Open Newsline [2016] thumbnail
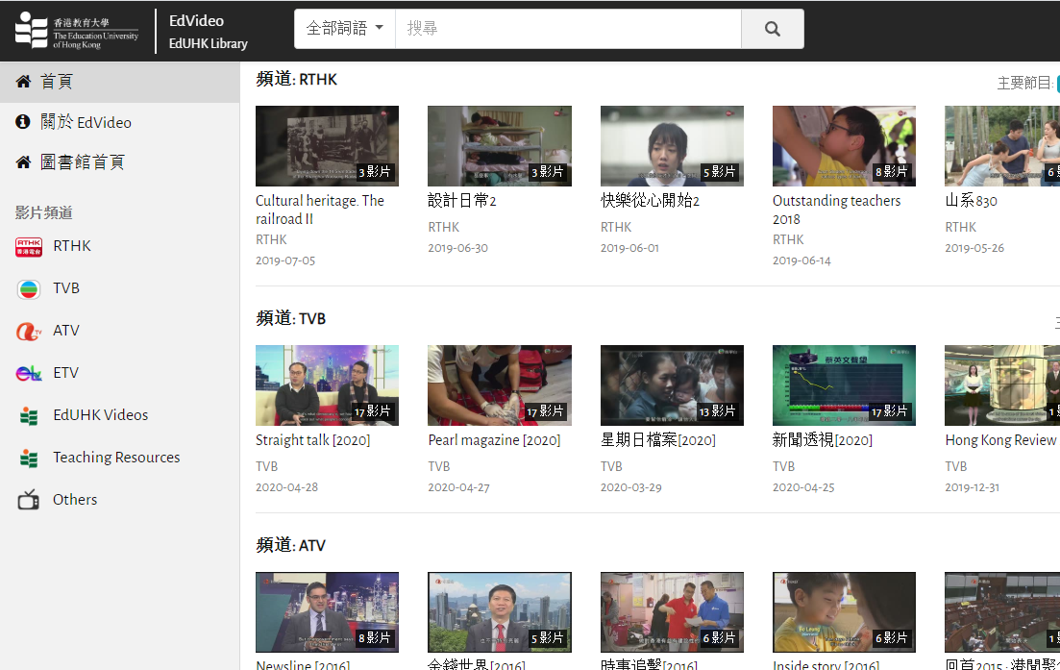 click(x=327, y=613)
